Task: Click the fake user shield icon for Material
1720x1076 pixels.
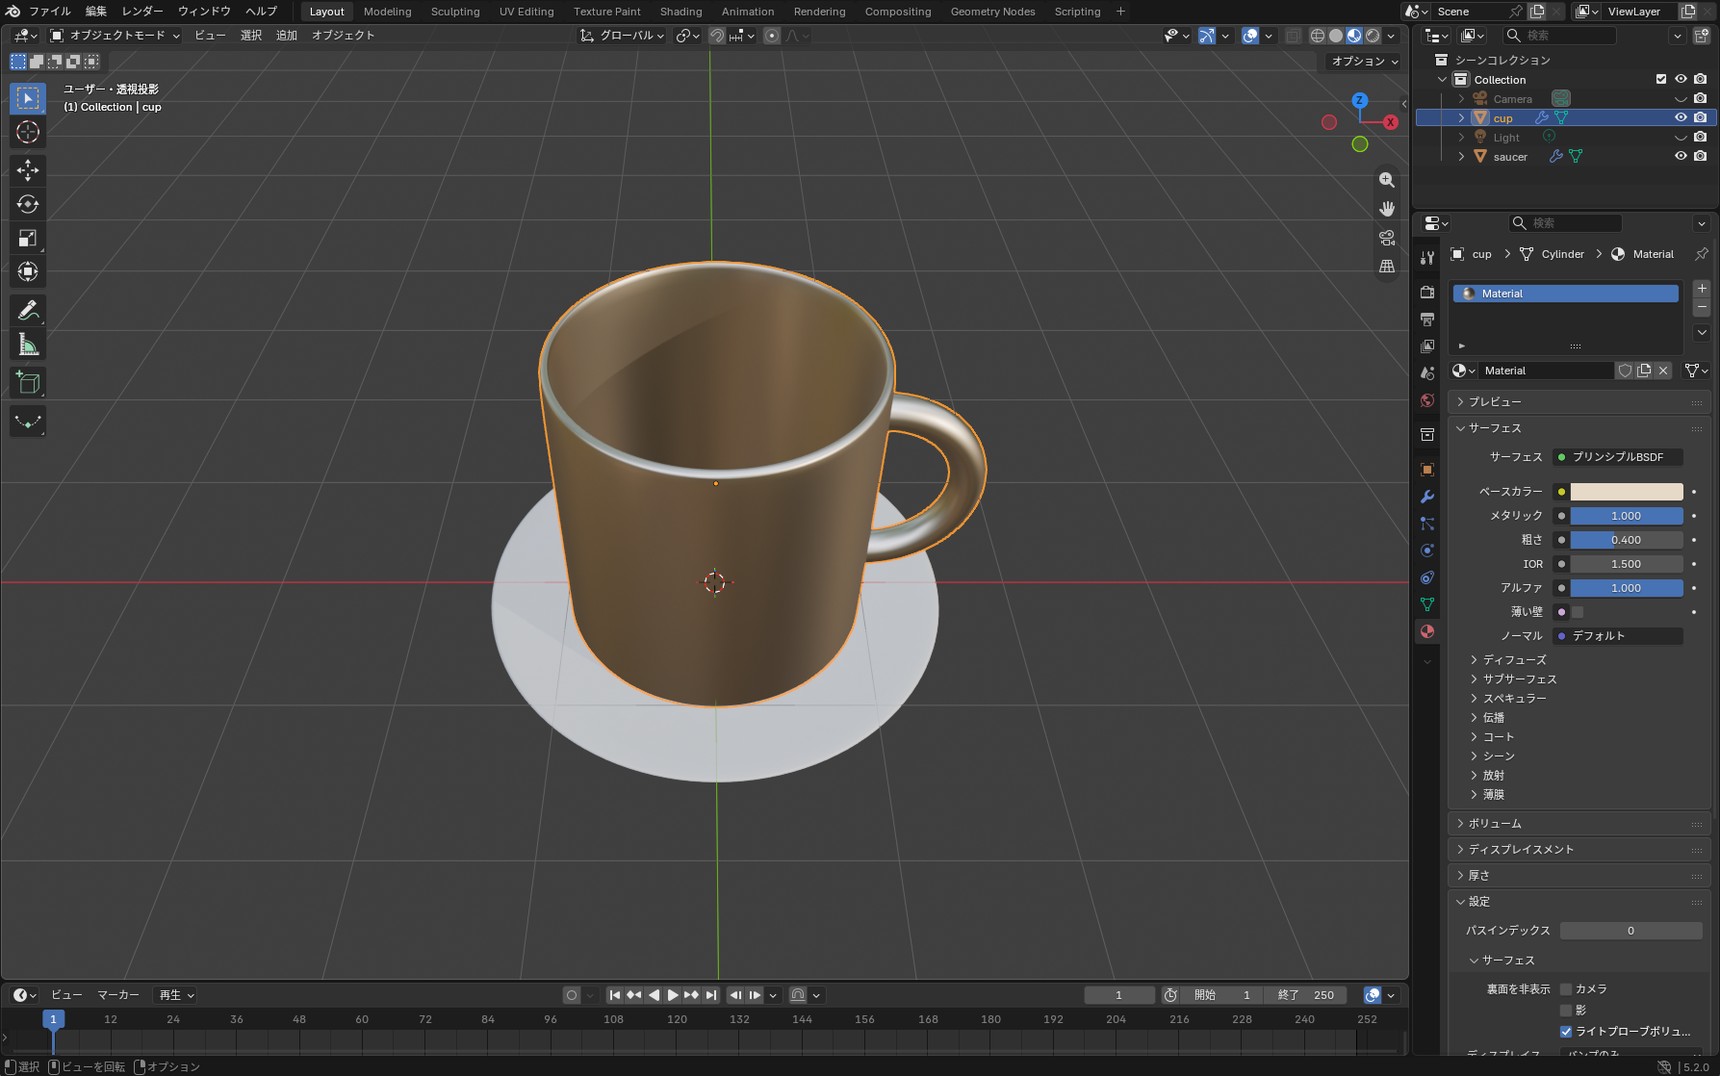Action: click(1625, 371)
